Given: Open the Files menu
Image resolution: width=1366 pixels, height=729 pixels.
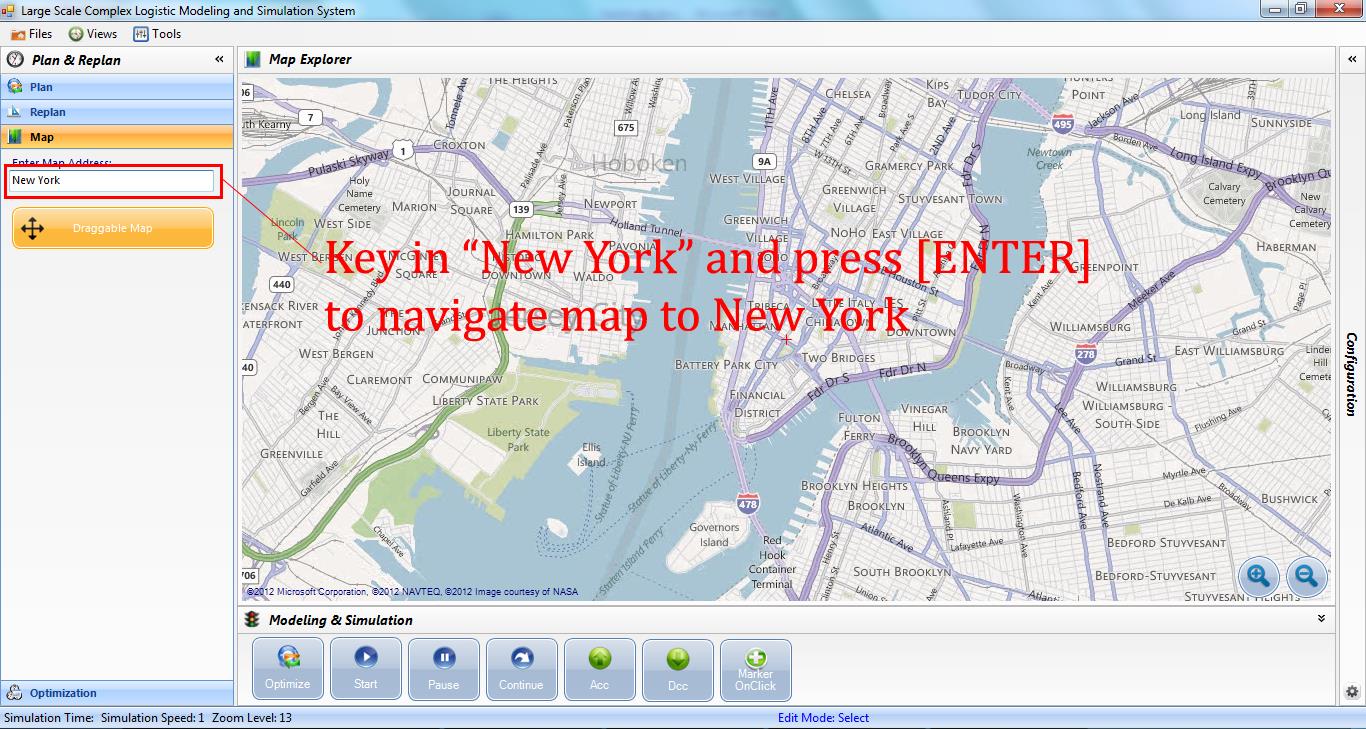Looking at the screenshot, I should (33, 33).
